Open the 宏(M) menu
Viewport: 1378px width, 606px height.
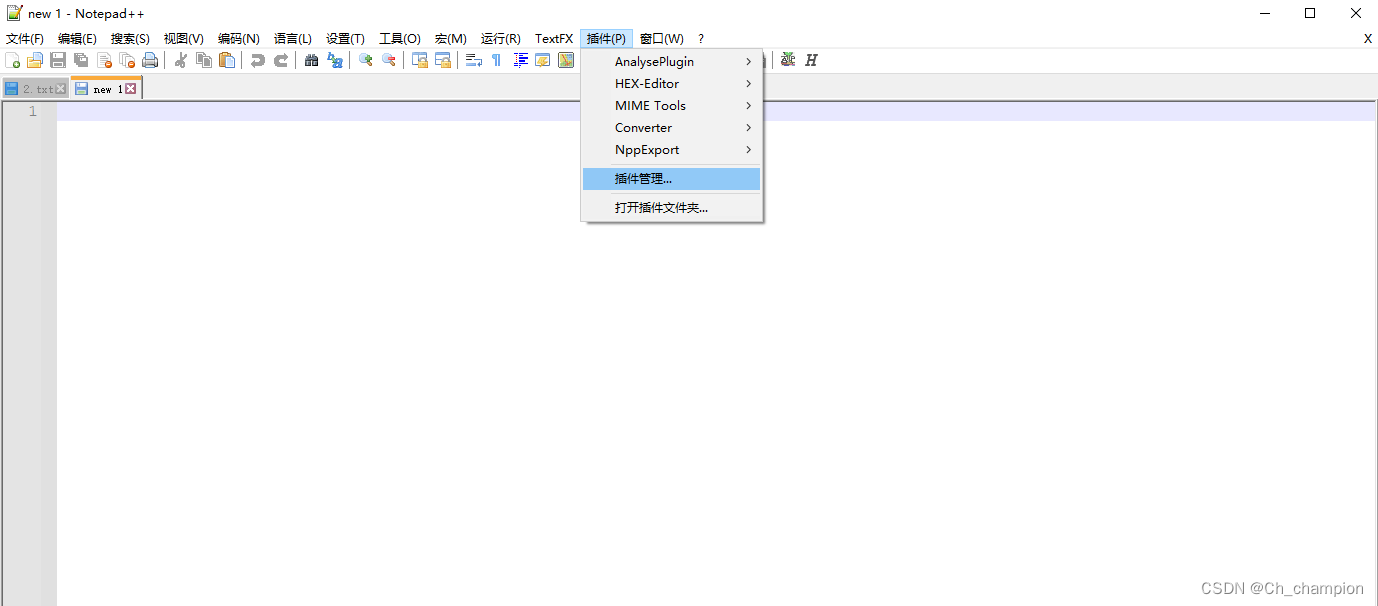click(450, 38)
